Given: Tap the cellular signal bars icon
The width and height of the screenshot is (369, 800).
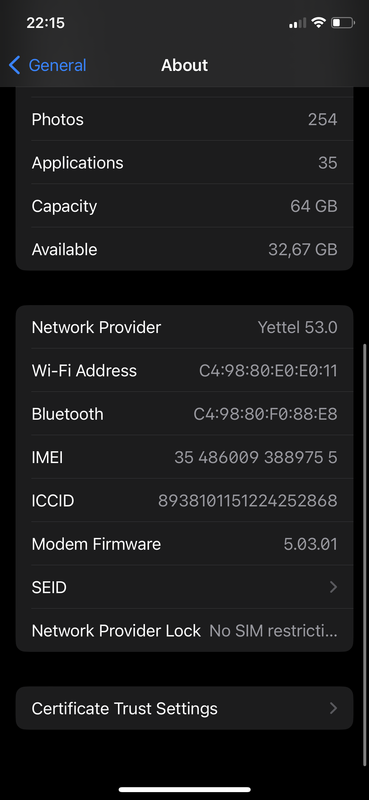Looking at the screenshot, I should pyautogui.click(x=298, y=23).
